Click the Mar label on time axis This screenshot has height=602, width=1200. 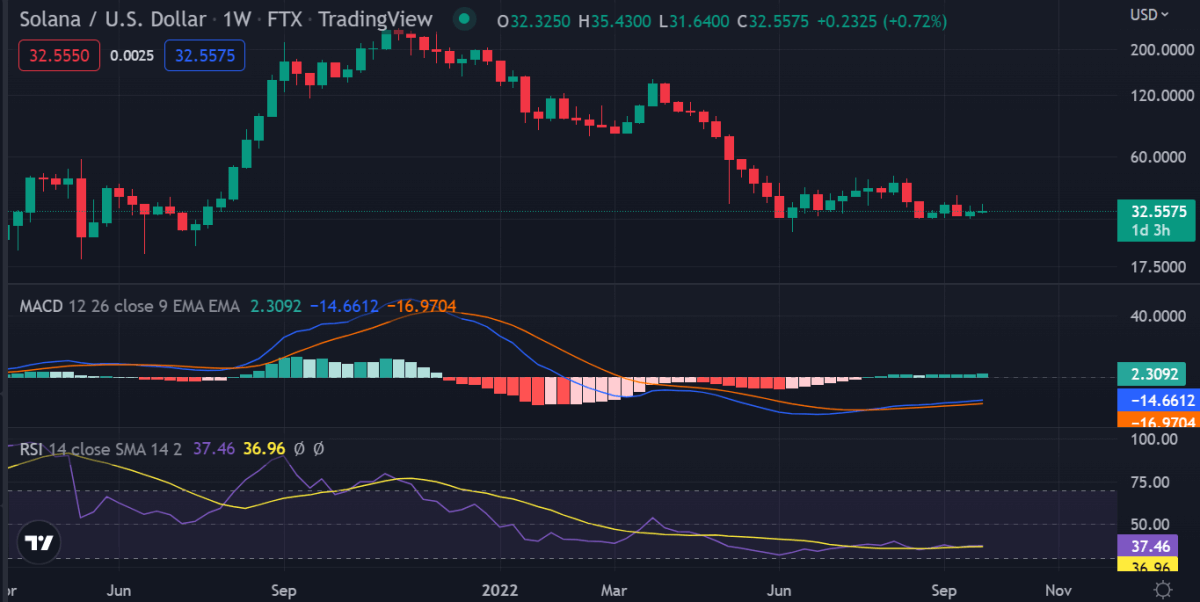[612, 589]
